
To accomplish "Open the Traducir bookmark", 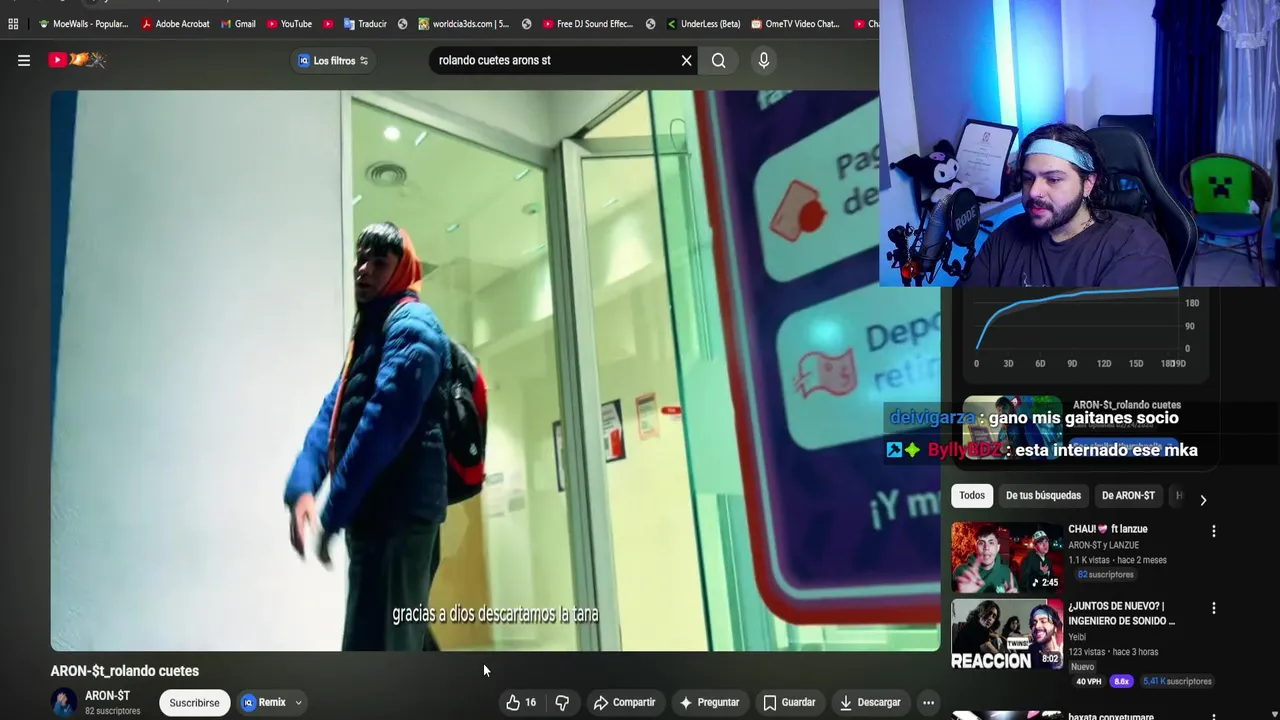I will [365, 24].
